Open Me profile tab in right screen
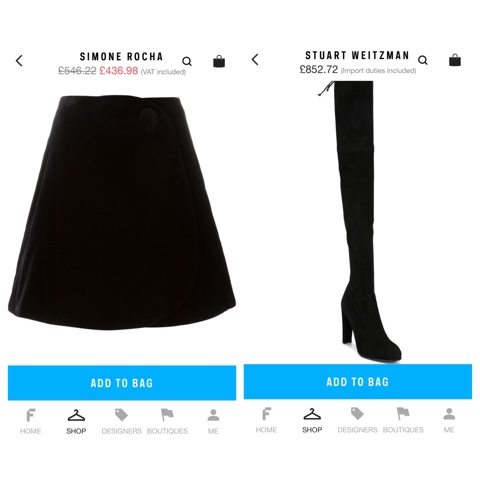The width and height of the screenshot is (480, 480). pos(449,420)
